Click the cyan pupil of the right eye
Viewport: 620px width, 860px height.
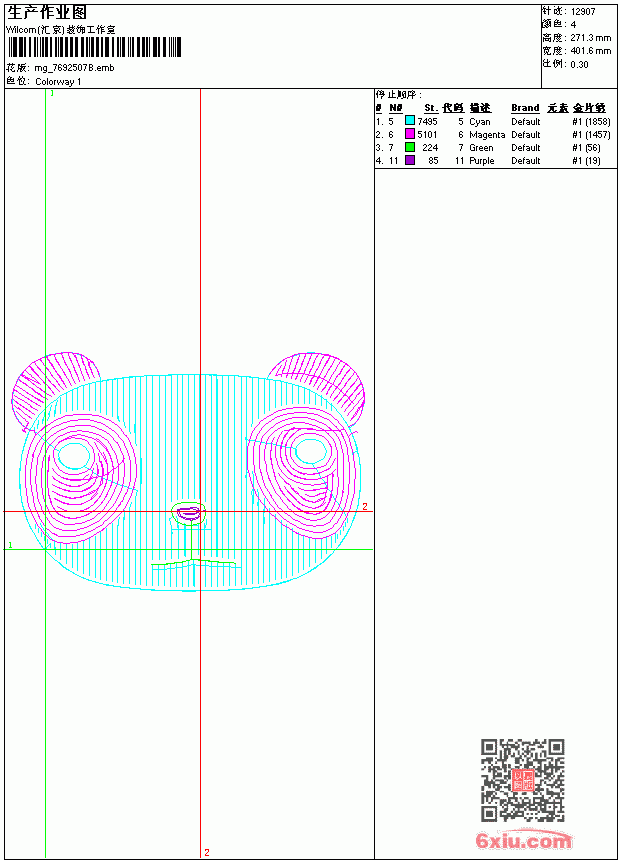tap(311, 452)
